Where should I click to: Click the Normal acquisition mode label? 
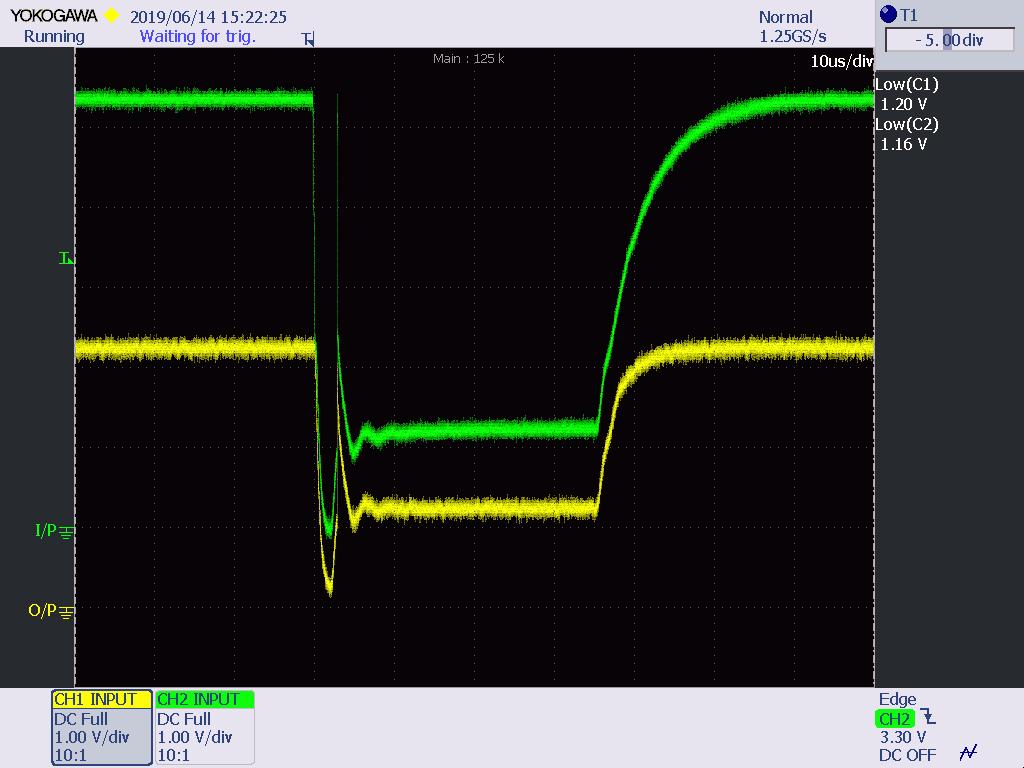point(786,17)
